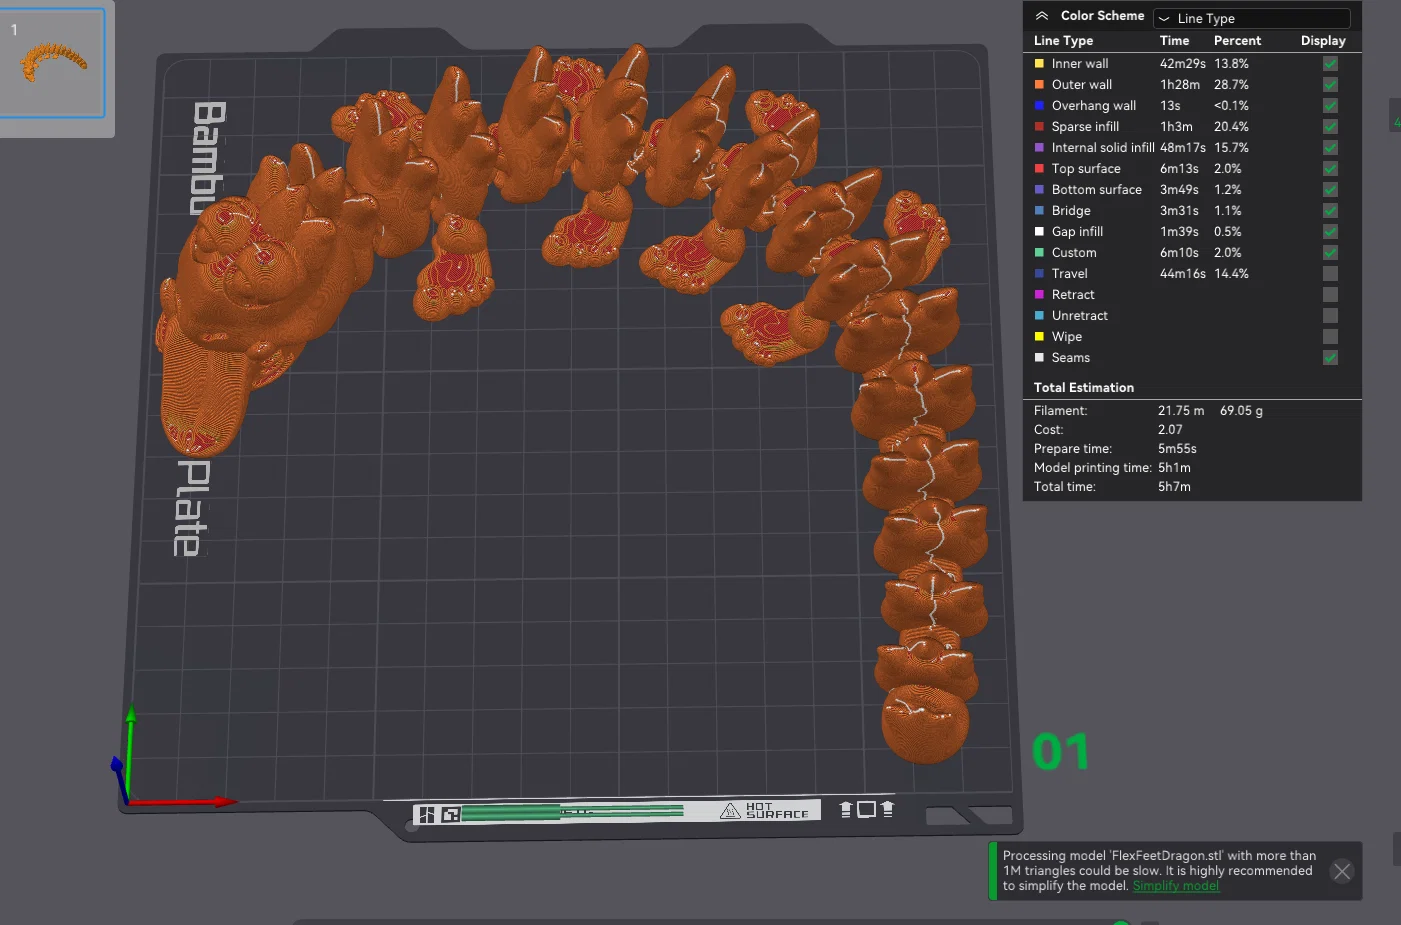
Task: Toggle Bridge line display checkbox
Action: tap(1330, 211)
